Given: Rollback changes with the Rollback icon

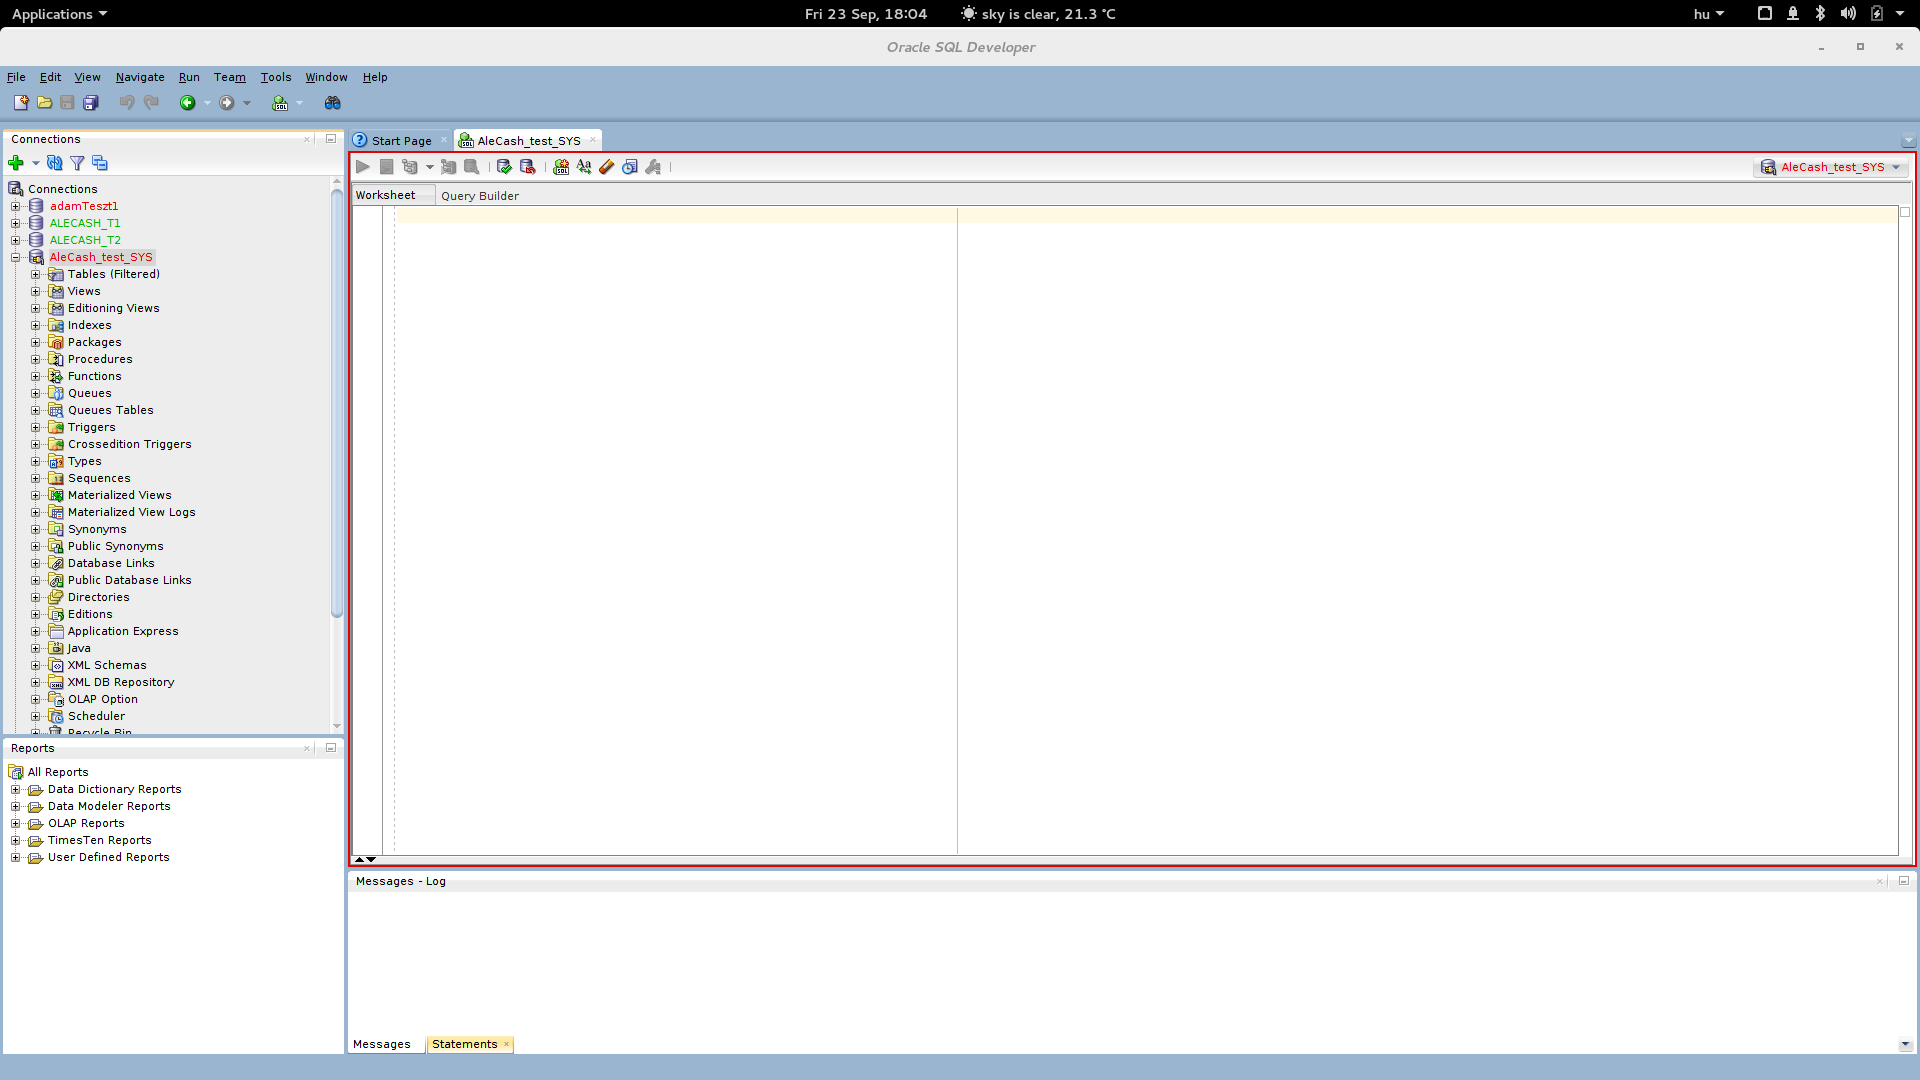Looking at the screenshot, I should (x=528, y=167).
